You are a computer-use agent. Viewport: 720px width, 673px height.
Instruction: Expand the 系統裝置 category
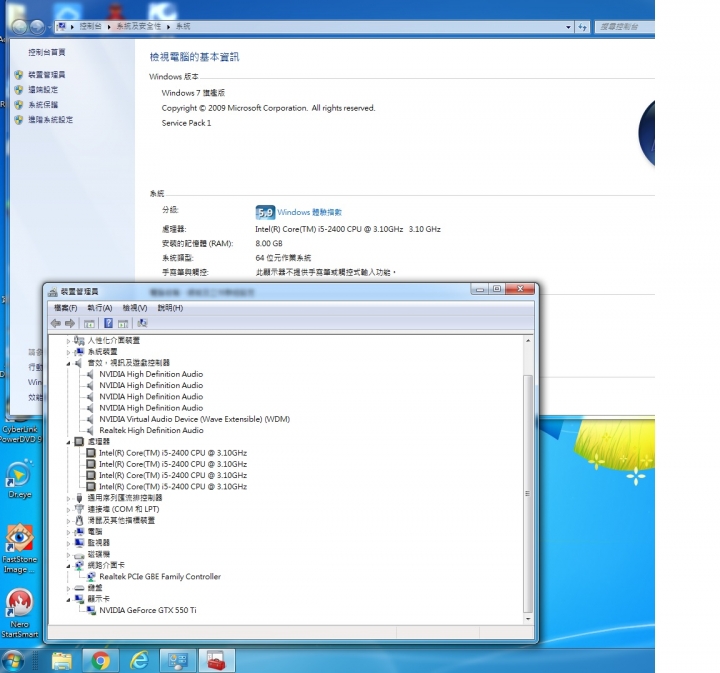pos(68,352)
